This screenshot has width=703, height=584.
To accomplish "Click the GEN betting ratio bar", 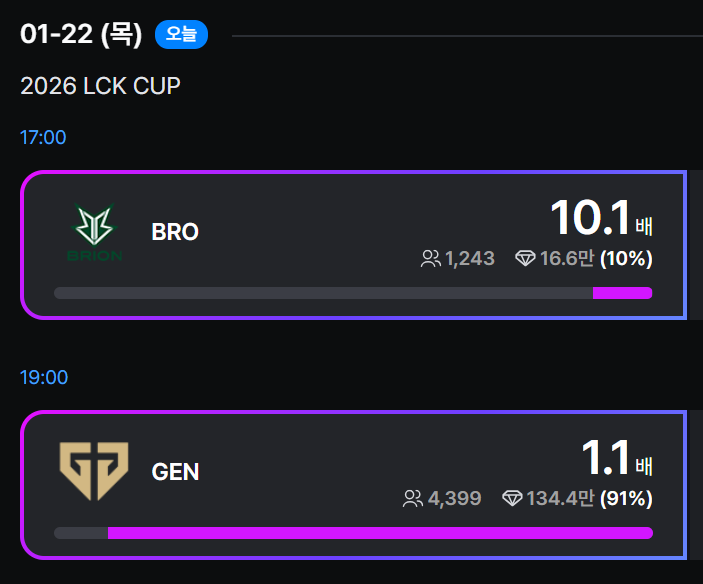I will coord(353,533).
